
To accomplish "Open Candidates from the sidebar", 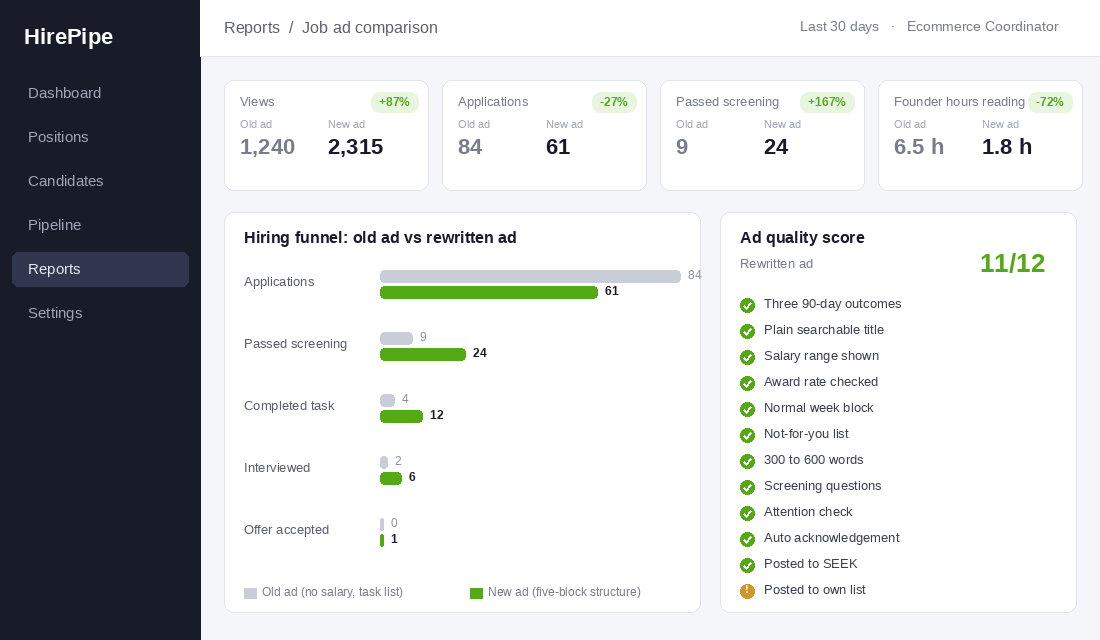I will point(100,181).
